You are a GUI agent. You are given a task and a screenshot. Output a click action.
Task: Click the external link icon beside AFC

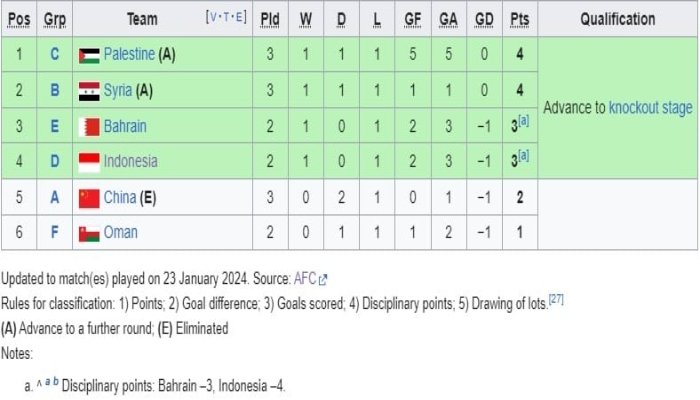(323, 280)
